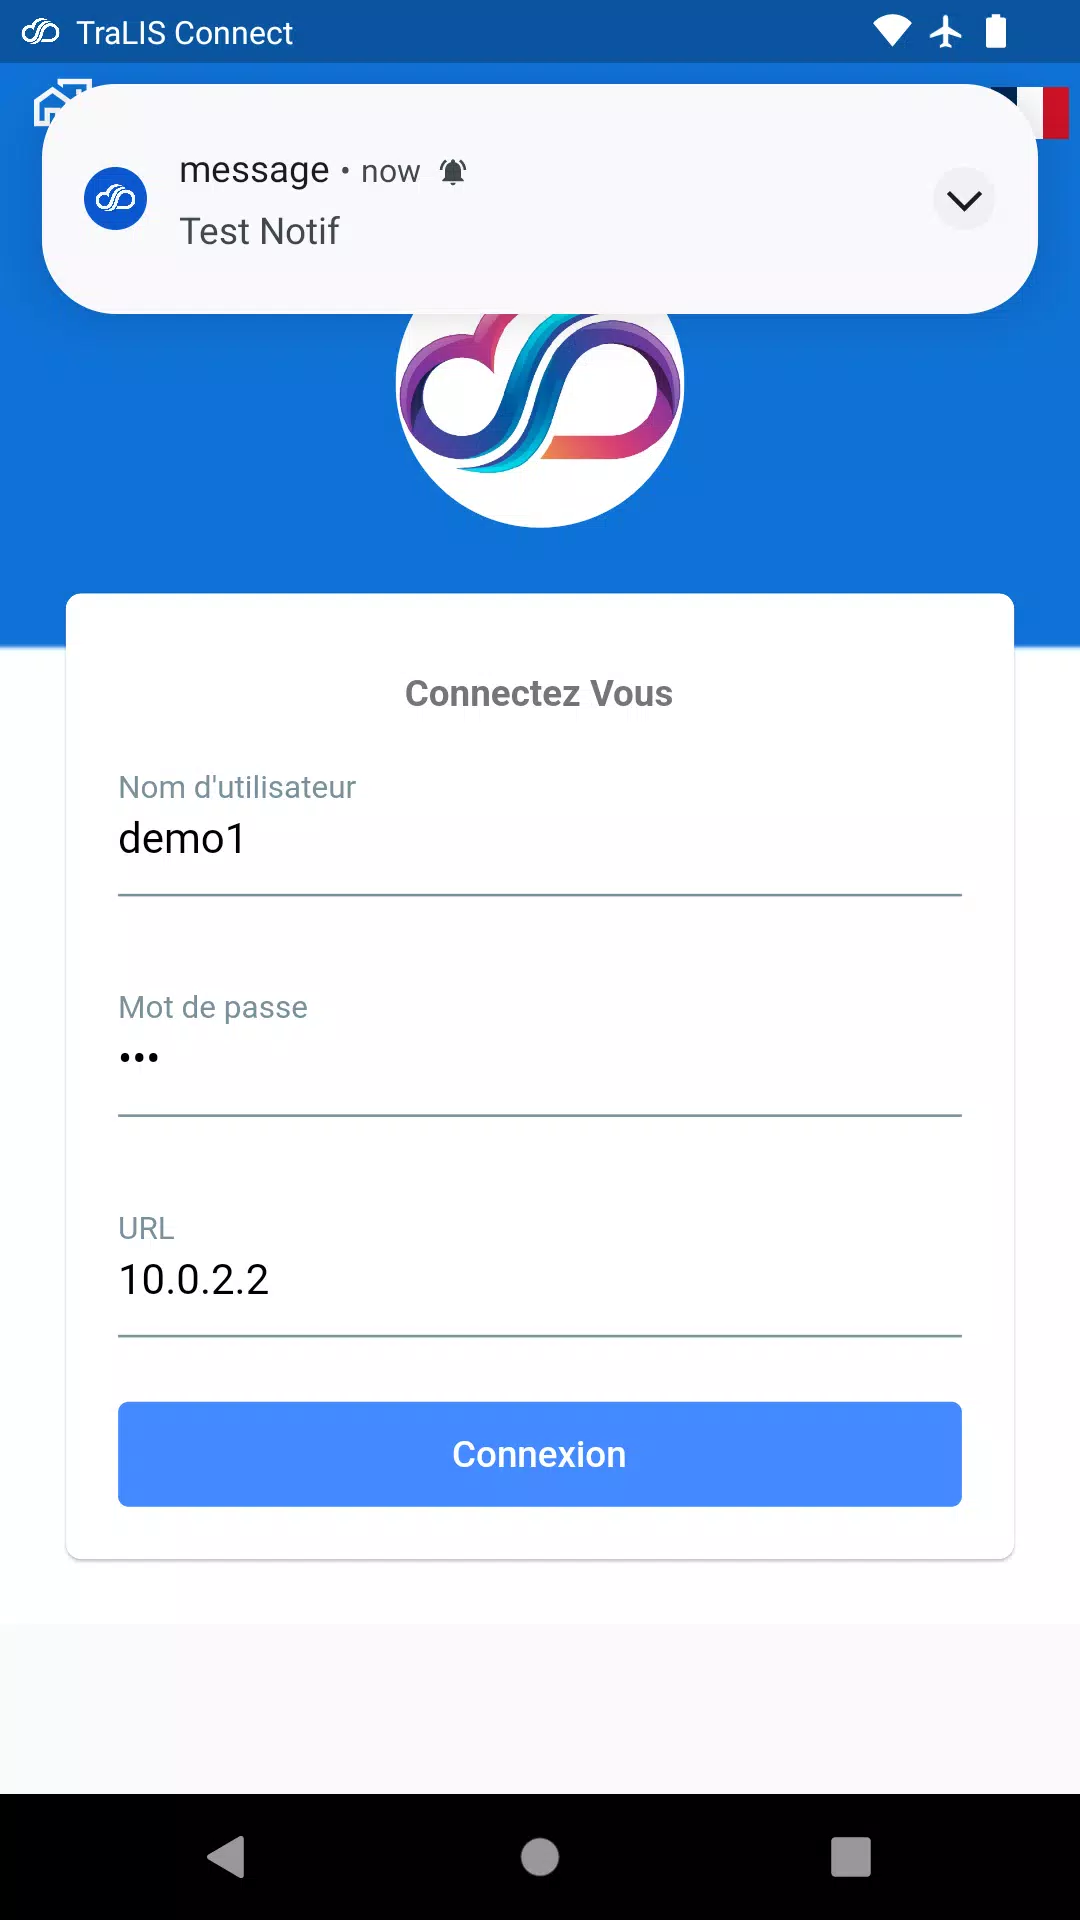Tap the airplane mode status icon
The image size is (1080, 1920).
945,32
